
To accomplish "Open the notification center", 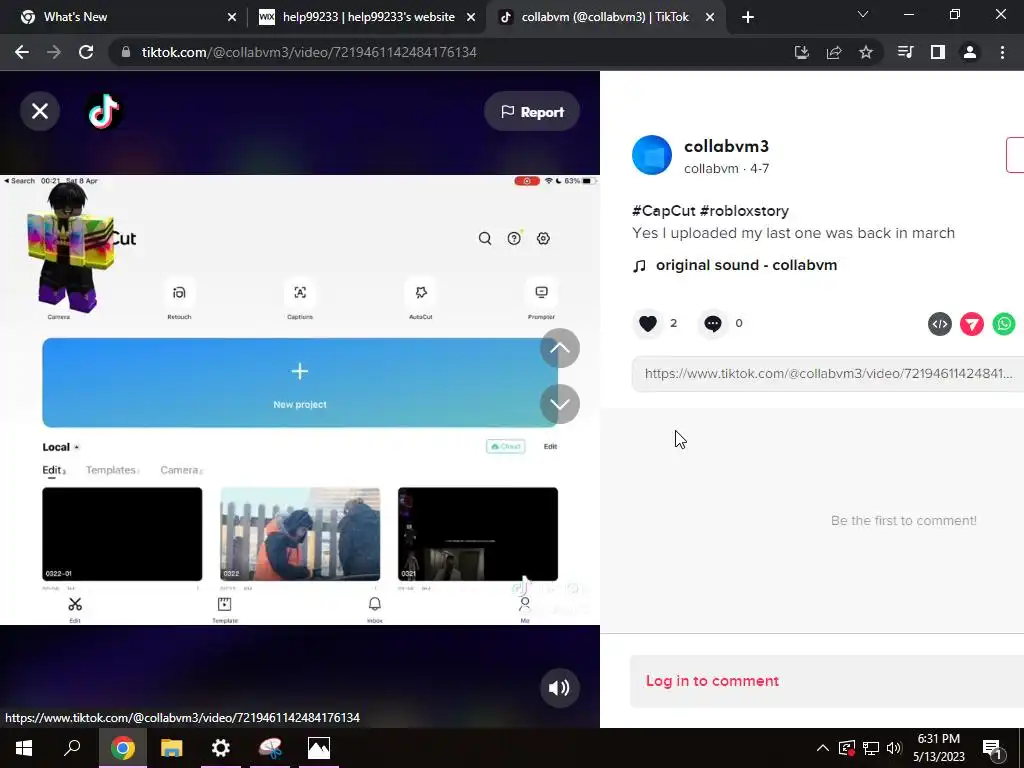I will tap(992, 749).
